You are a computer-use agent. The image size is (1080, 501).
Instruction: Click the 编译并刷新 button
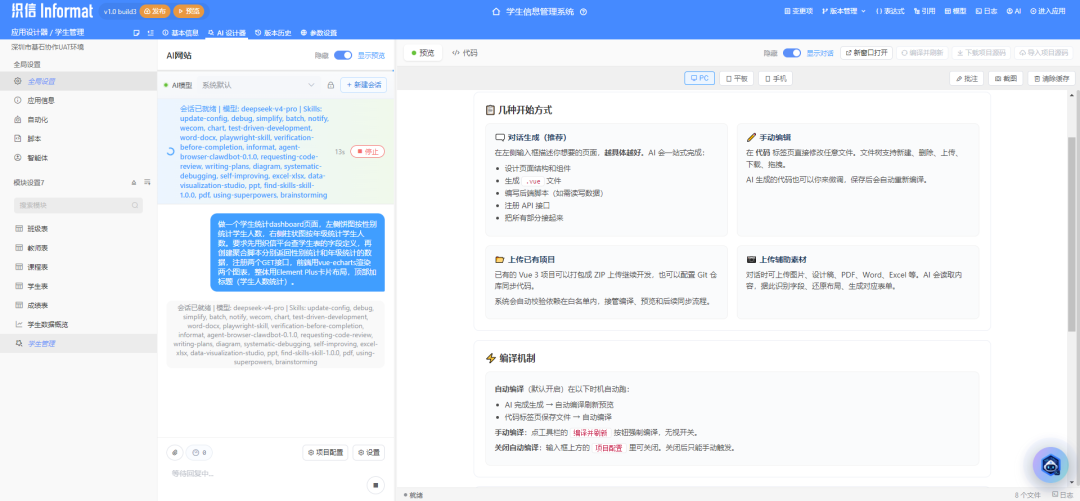coord(922,53)
